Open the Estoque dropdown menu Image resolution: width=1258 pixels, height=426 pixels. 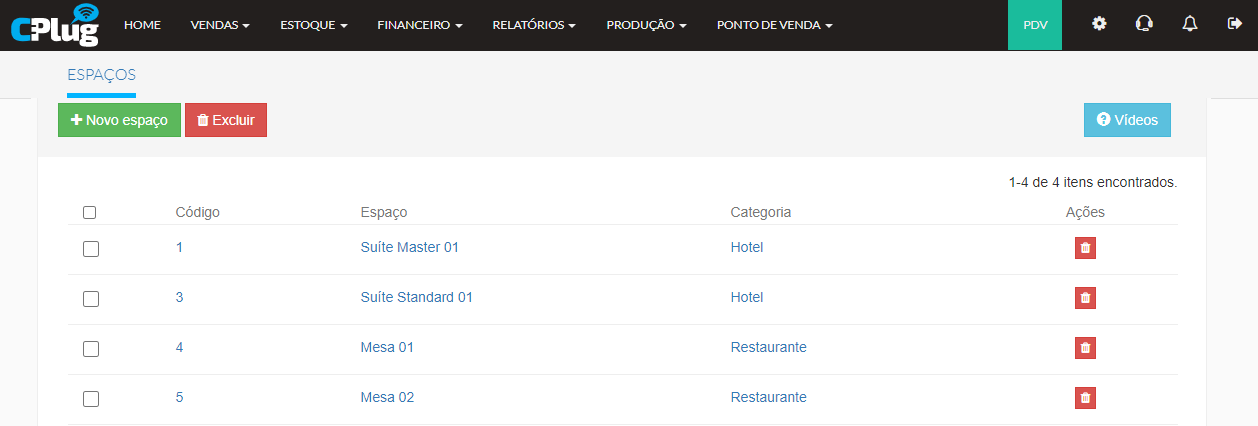(313, 25)
